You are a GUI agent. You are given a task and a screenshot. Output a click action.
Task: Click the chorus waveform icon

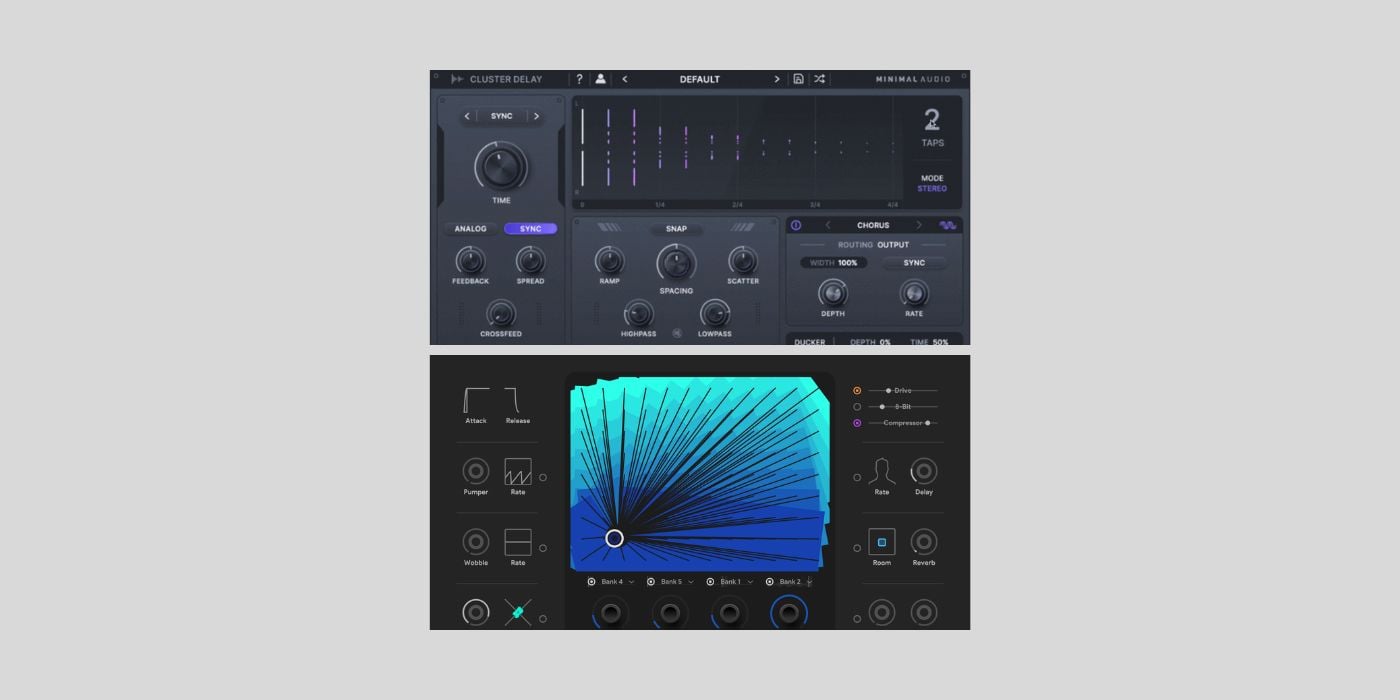pos(947,225)
